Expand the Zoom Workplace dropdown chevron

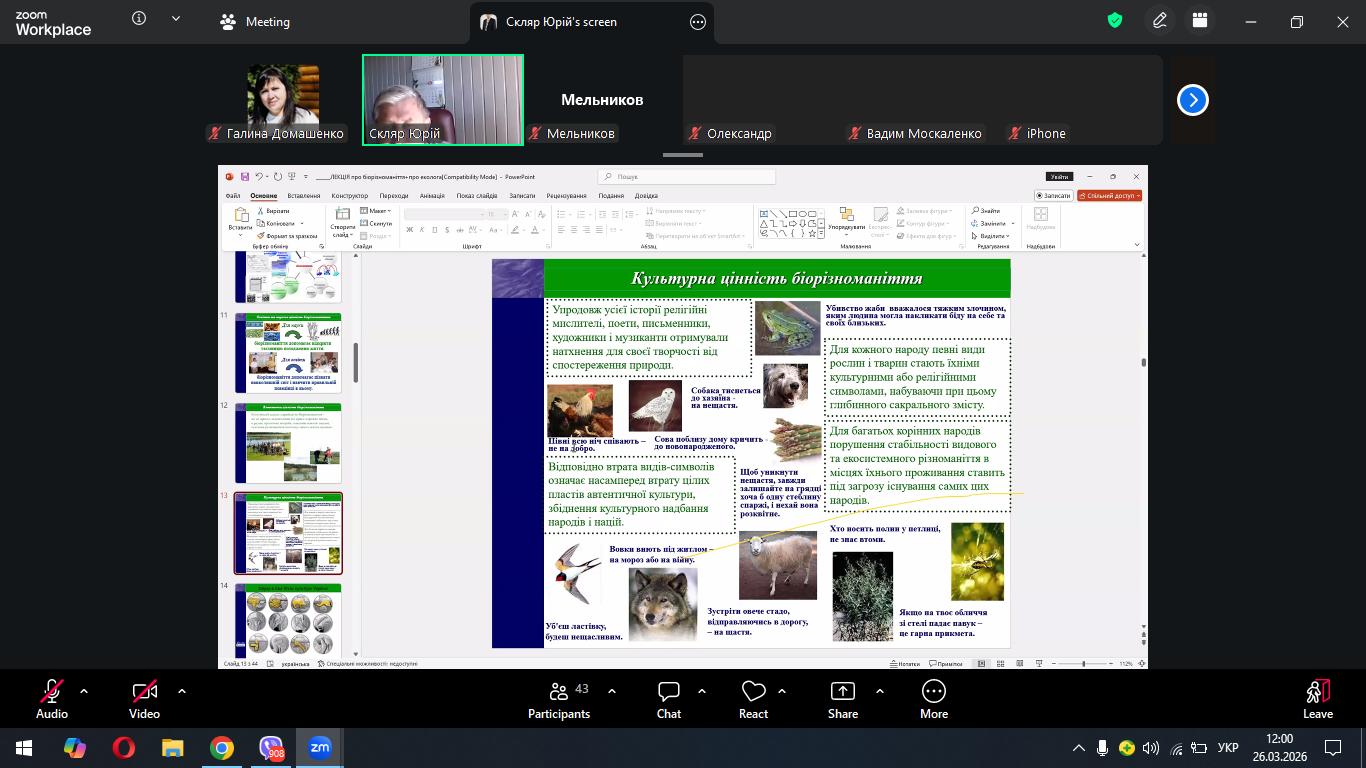[177, 19]
